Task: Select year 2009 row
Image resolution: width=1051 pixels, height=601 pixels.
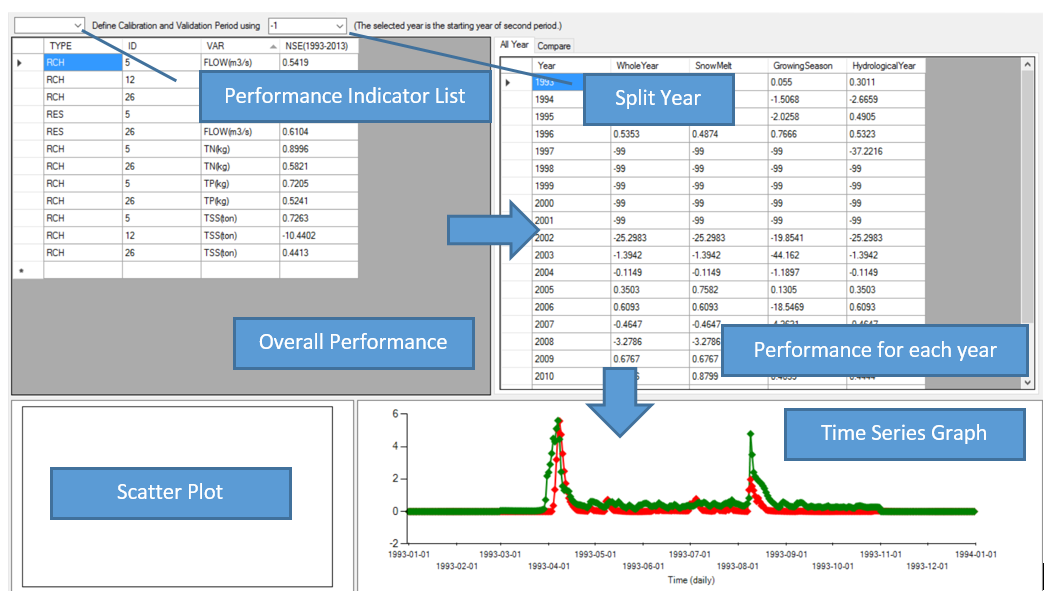Action: [x=572, y=359]
